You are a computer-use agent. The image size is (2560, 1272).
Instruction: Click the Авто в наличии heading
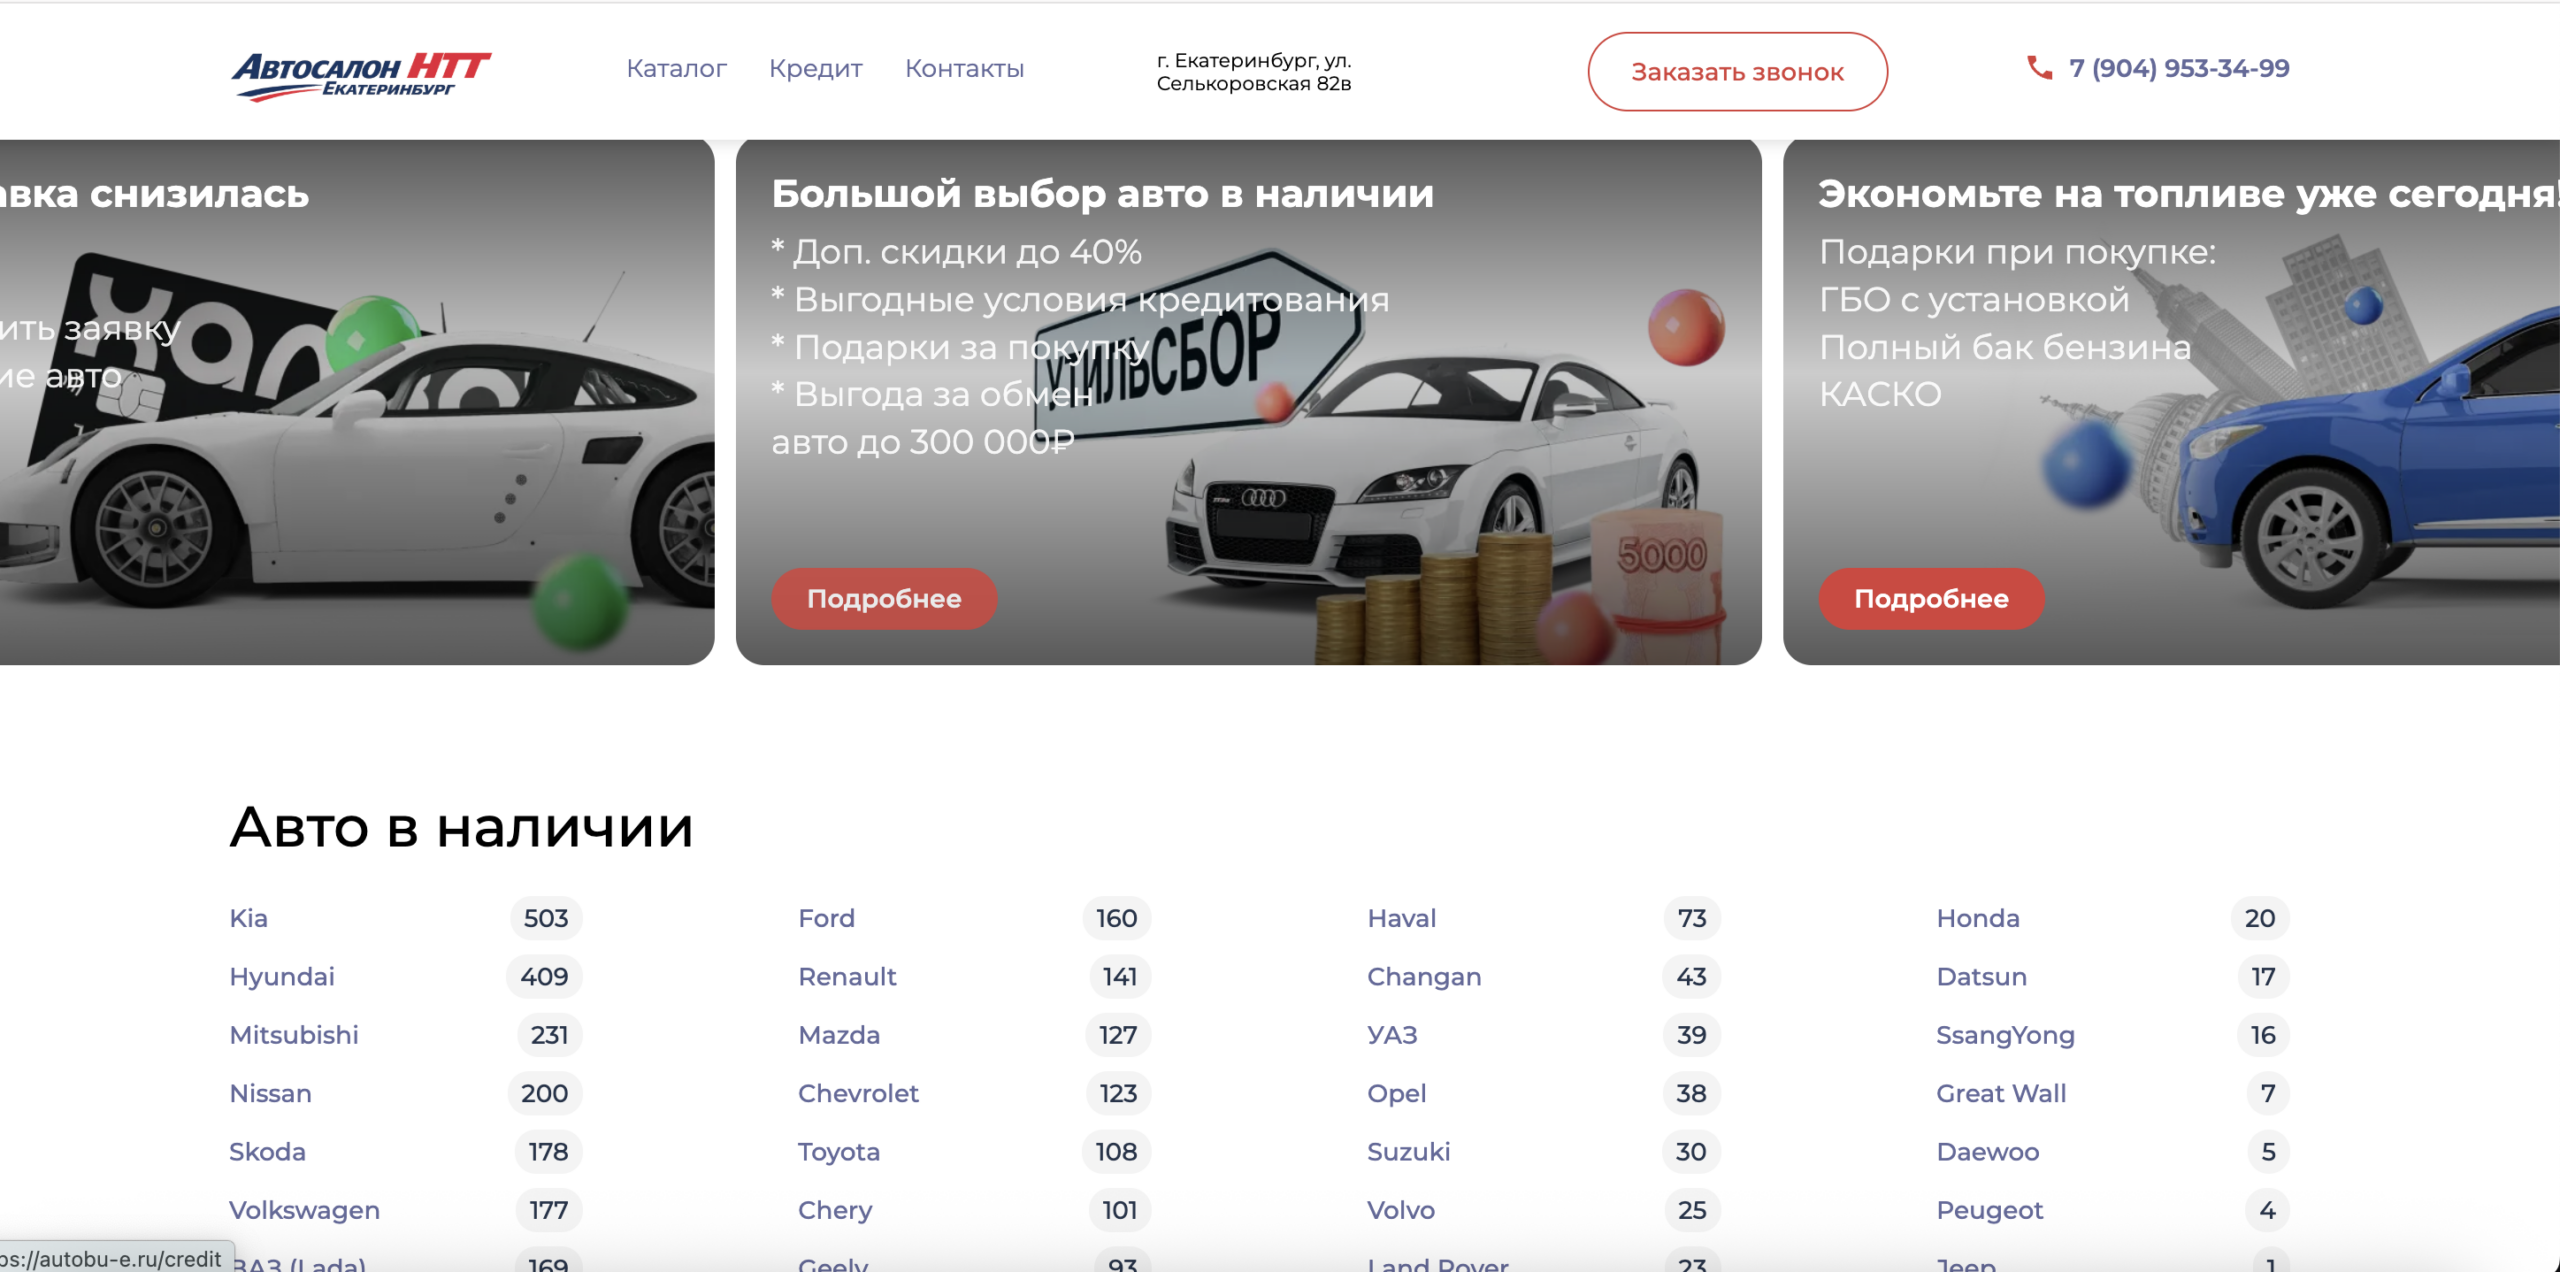462,828
